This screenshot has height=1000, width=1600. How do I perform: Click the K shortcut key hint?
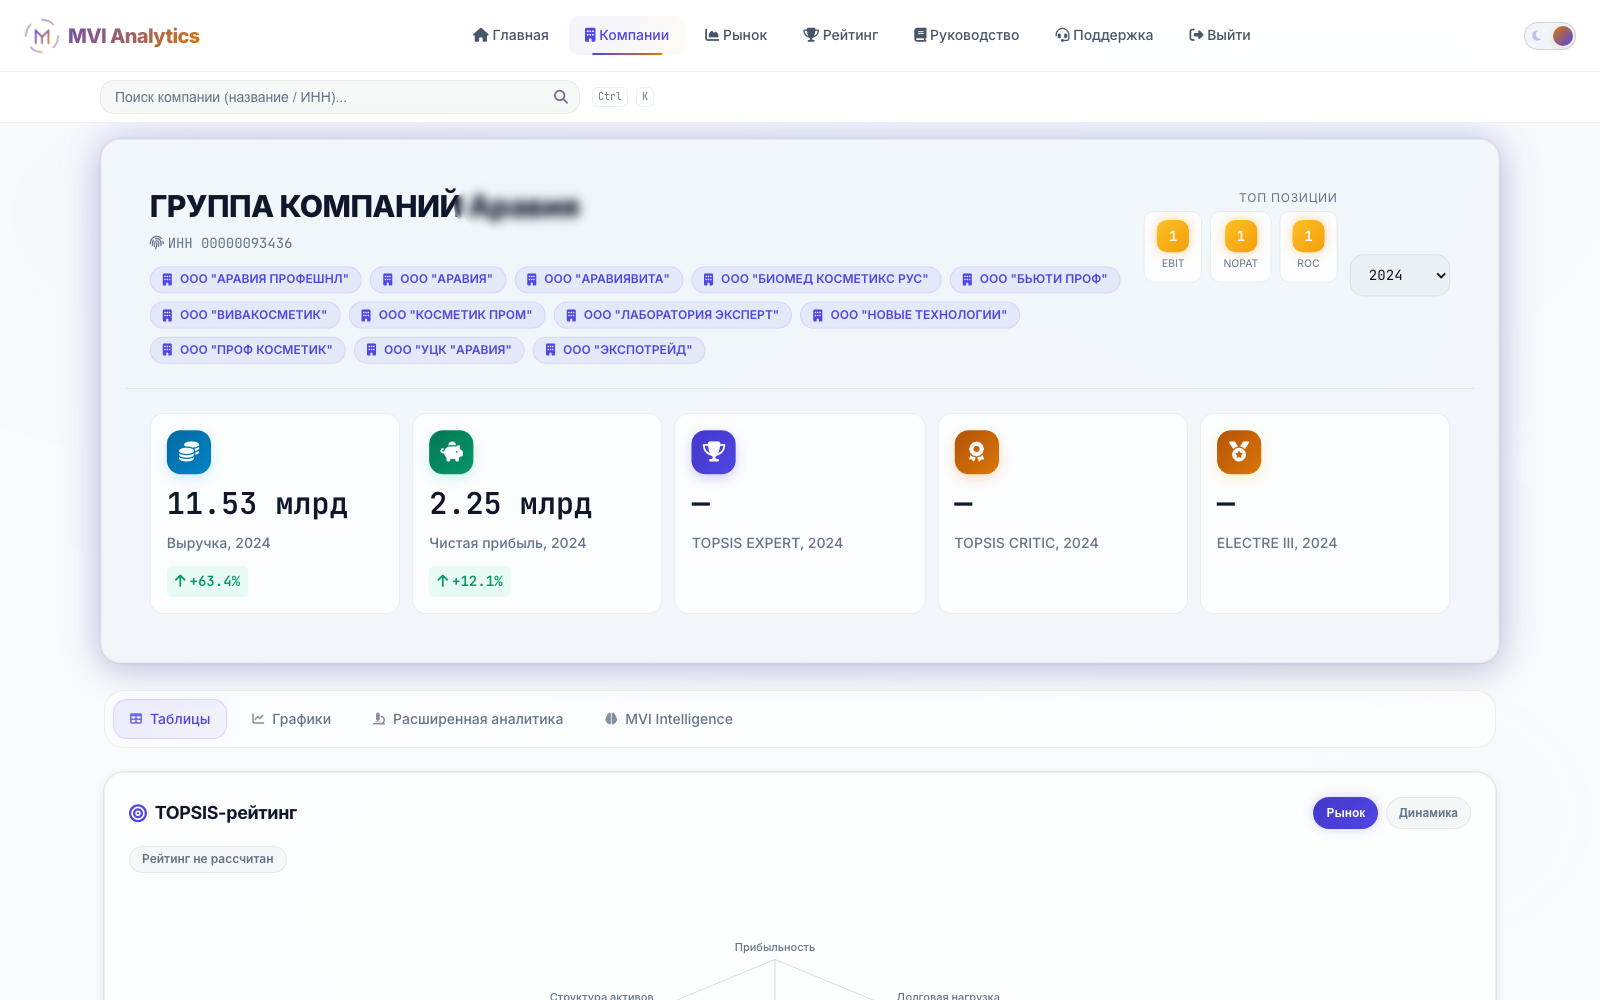click(x=645, y=97)
